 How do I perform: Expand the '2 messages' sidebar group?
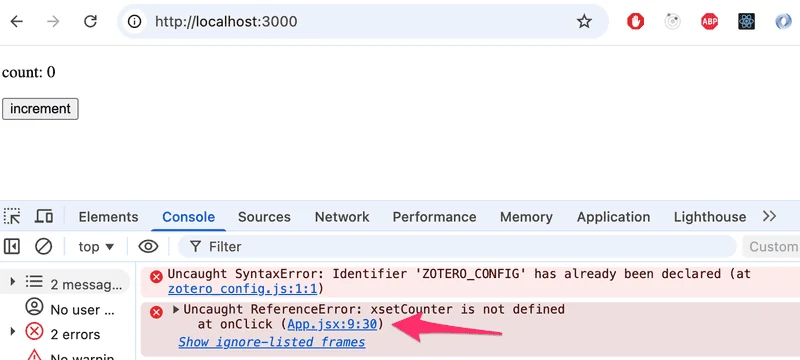click(x=13, y=281)
